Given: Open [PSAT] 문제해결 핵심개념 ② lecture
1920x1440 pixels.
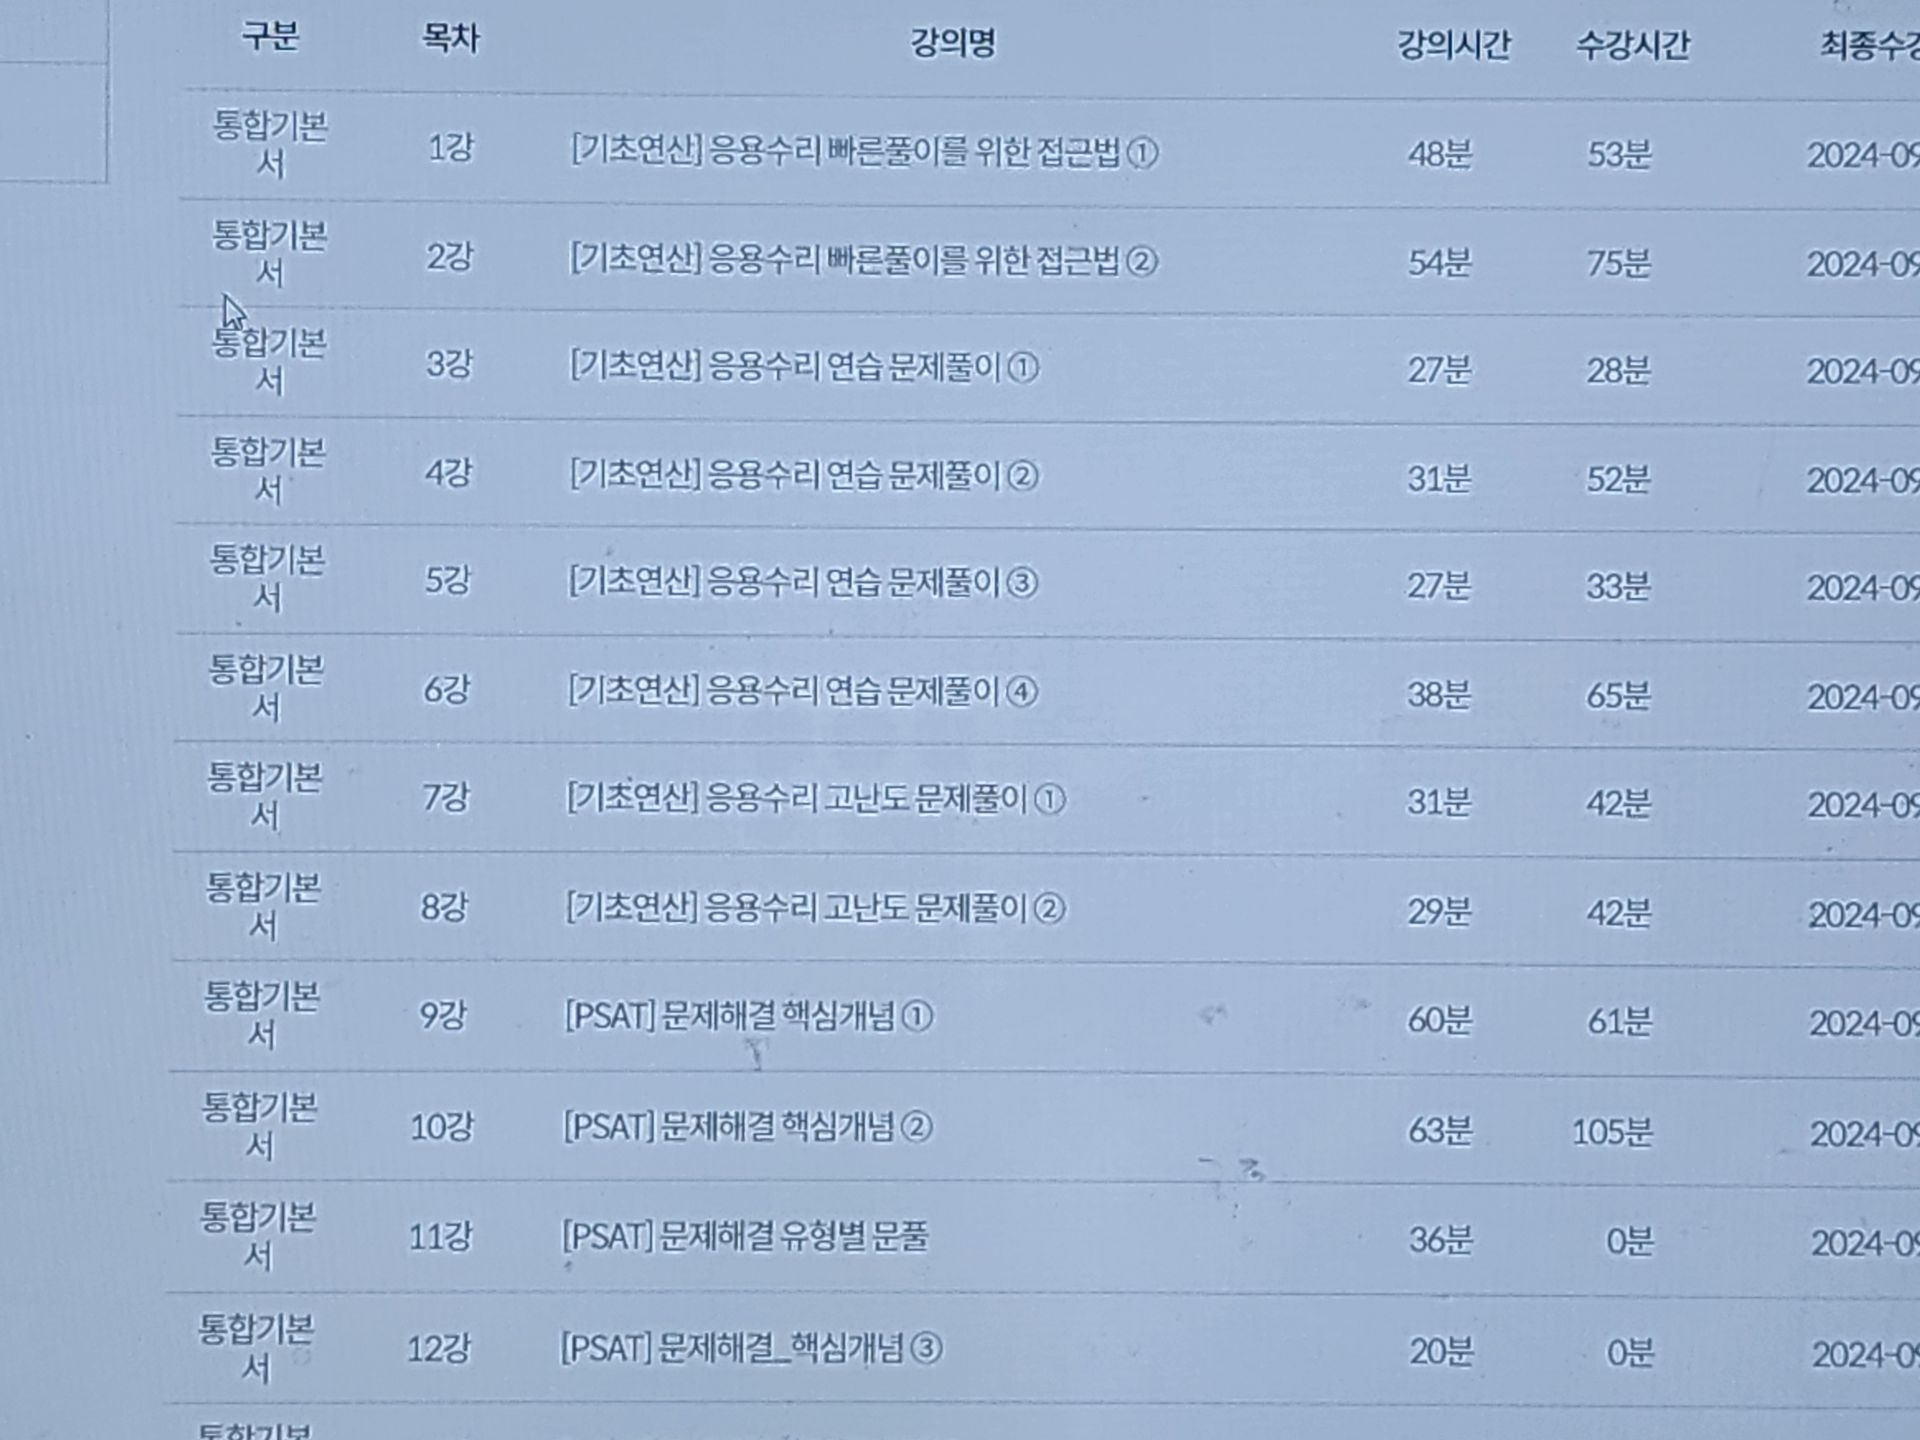Looking at the screenshot, I should 747,1127.
